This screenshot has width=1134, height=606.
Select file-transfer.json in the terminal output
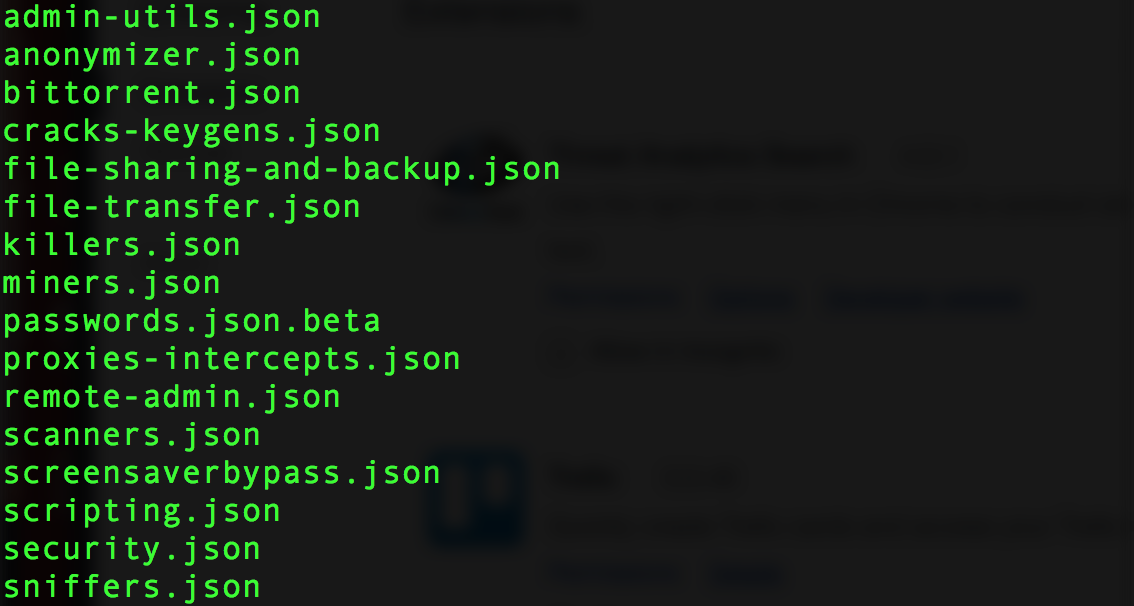[x=182, y=207]
